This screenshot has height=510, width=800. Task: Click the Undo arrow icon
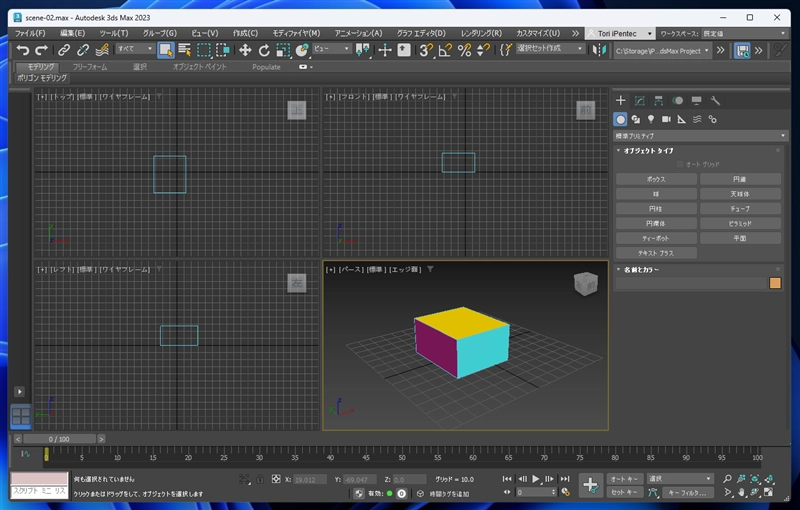(x=22, y=50)
